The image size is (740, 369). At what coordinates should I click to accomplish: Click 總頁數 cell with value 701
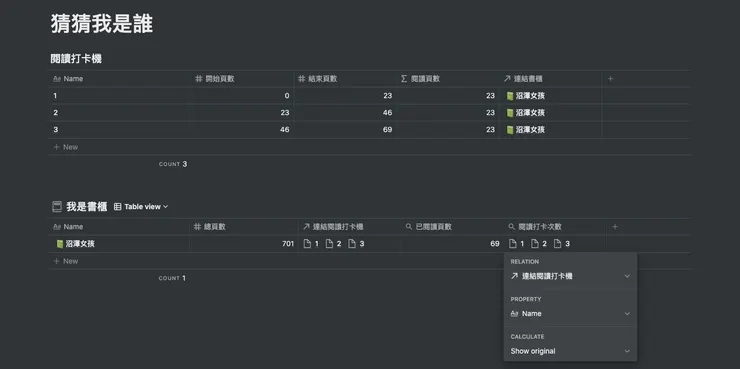244,244
